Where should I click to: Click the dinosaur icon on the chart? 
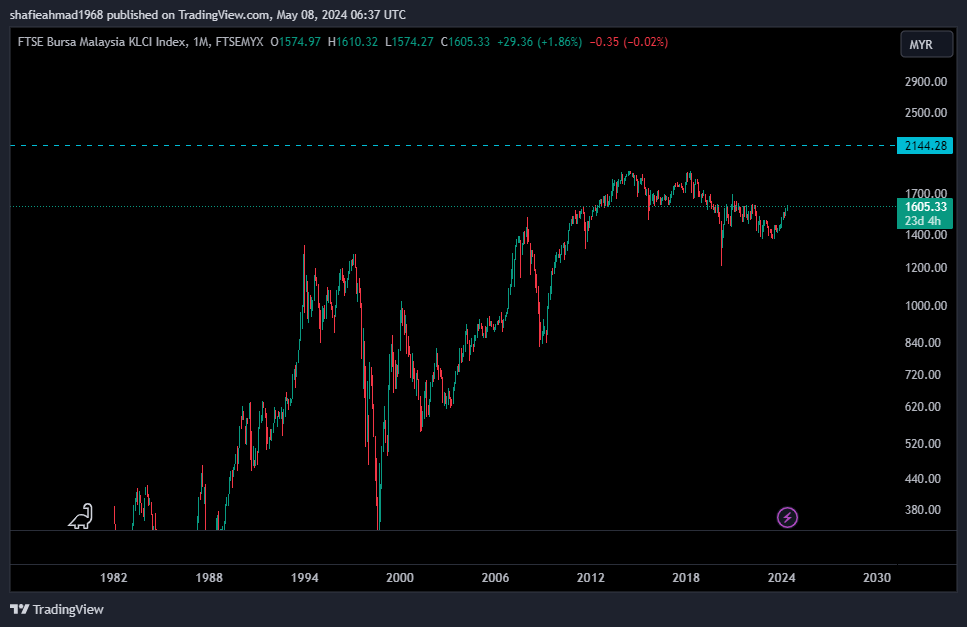click(x=81, y=516)
